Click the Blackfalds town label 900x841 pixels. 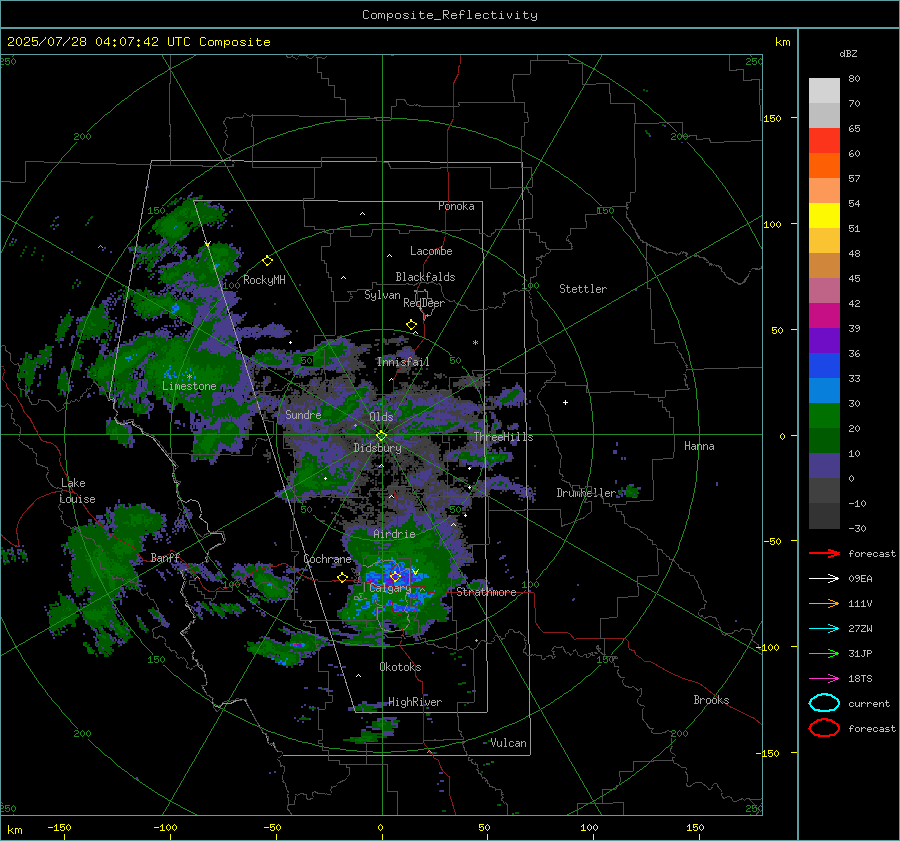[x=425, y=277]
